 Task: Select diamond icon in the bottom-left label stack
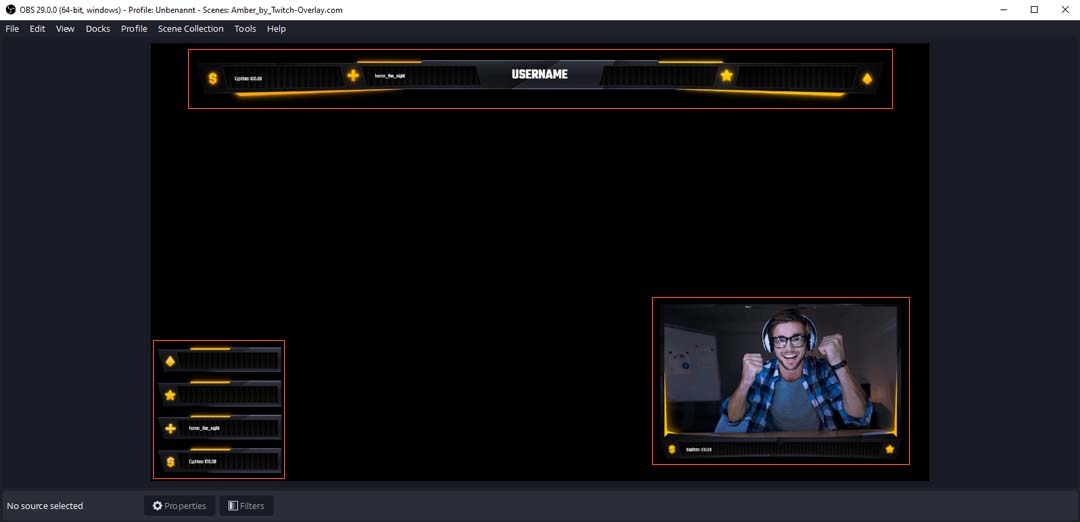(170, 361)
